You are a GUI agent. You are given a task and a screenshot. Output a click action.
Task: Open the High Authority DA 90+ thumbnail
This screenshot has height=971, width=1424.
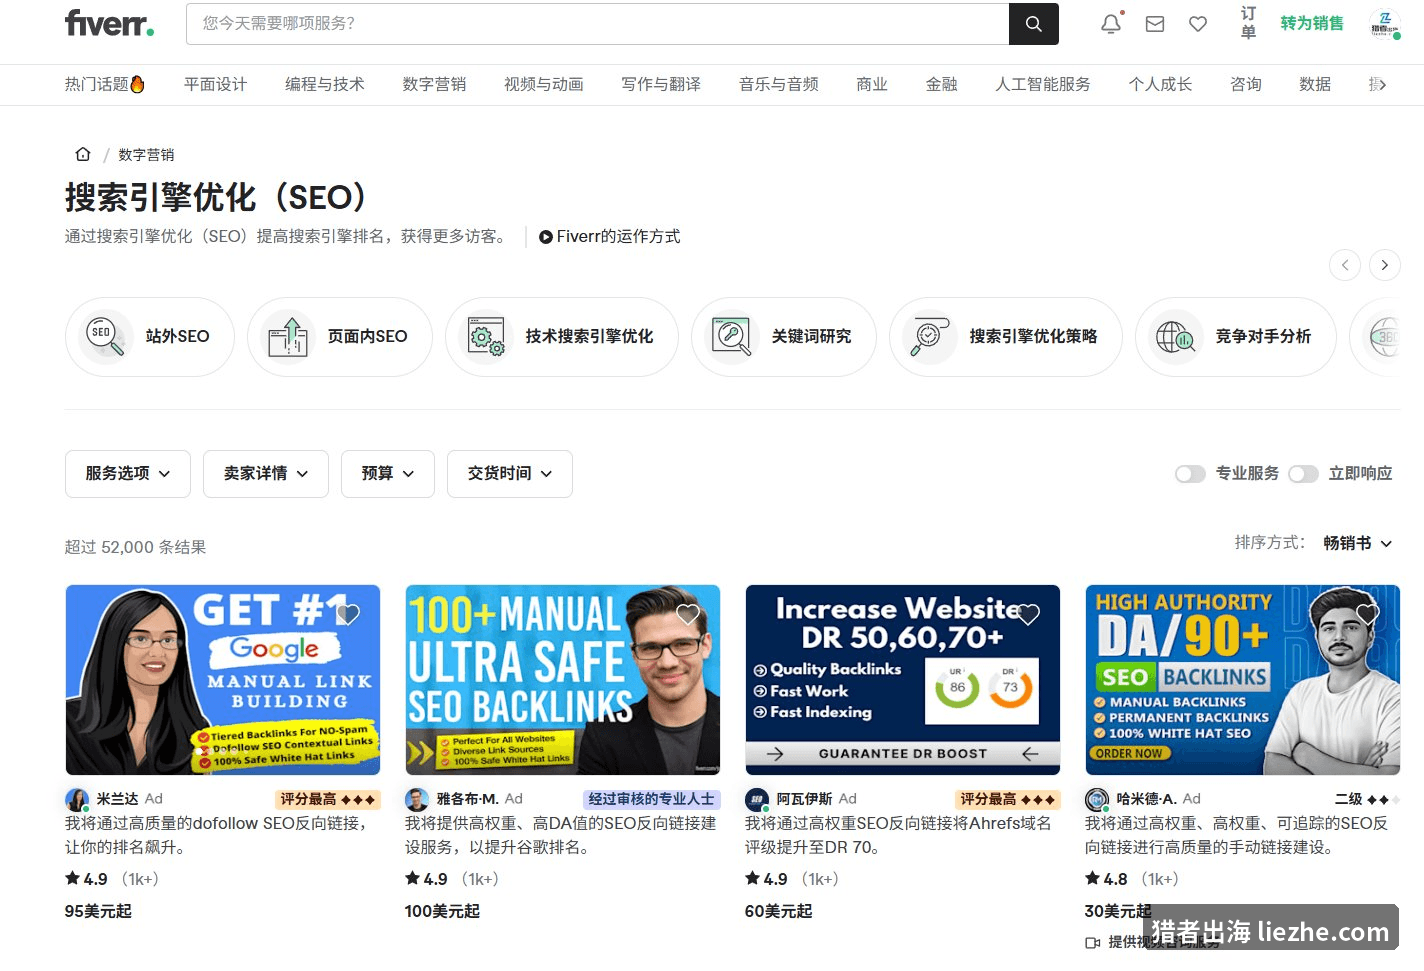[x=1243, y=680]
